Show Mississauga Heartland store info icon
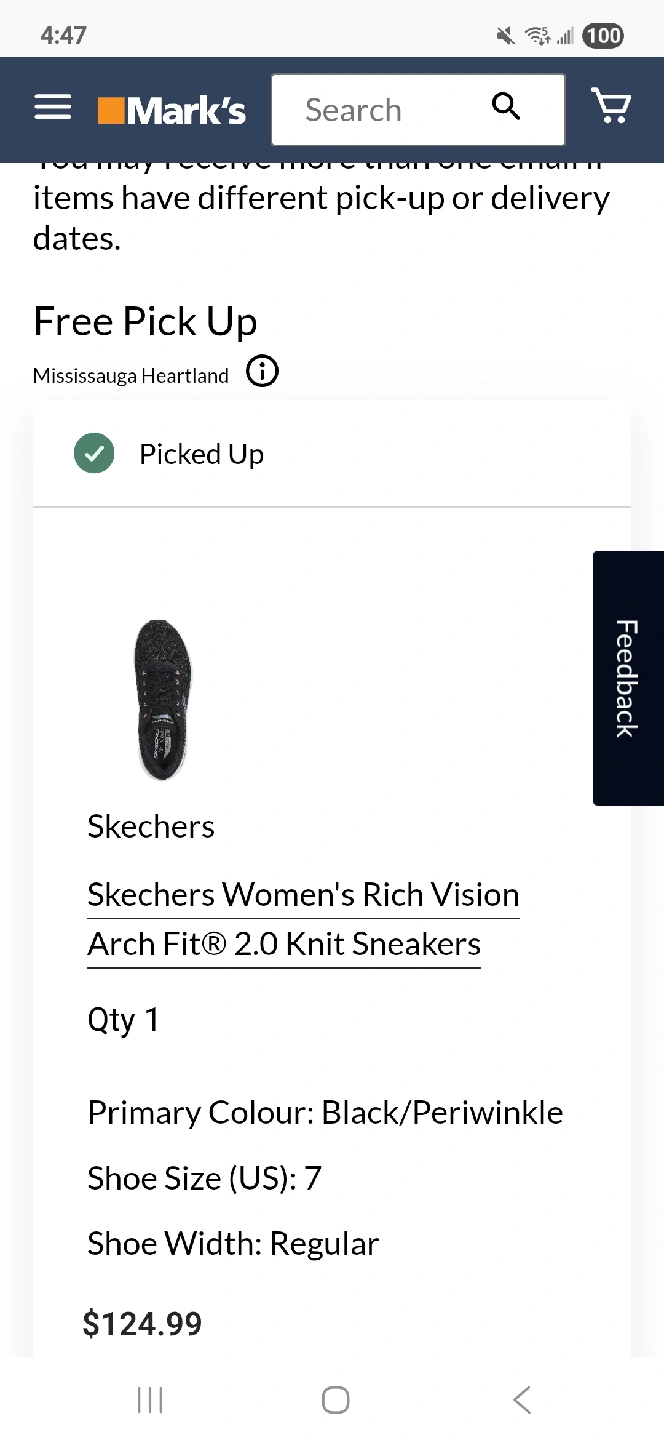The height and width of the screenshot is (1440, 664). point(262,373)
